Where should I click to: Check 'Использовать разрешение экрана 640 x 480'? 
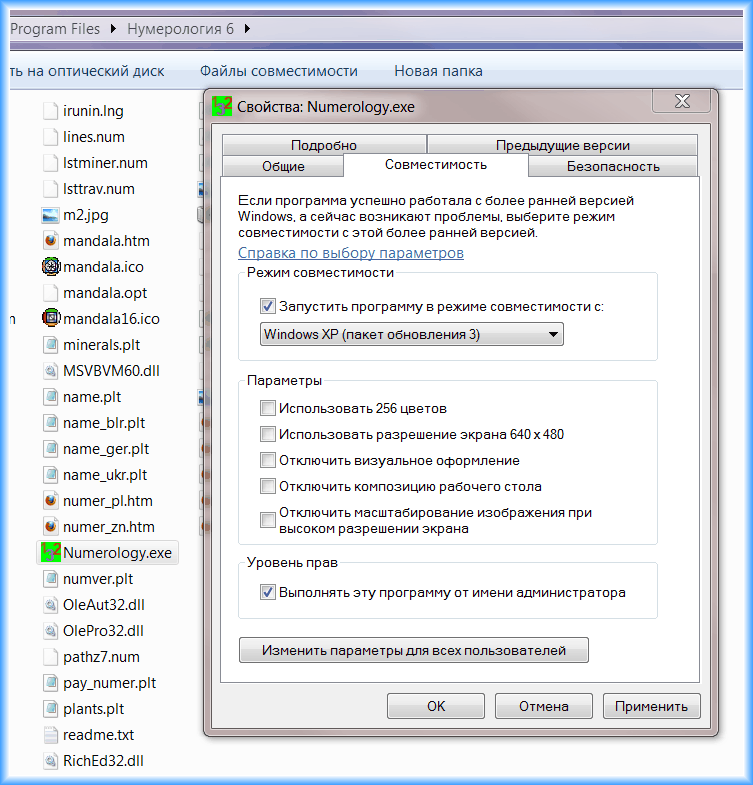pyautogui.click(x=268, y=434)
